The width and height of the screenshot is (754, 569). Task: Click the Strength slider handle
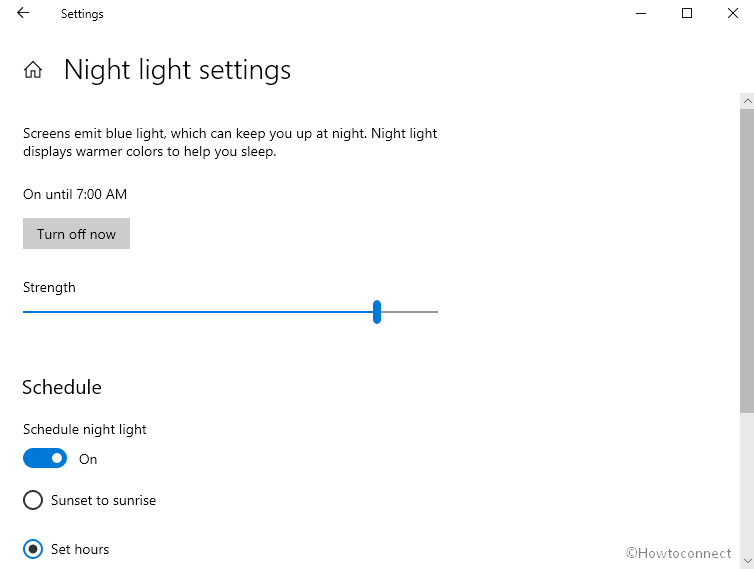click(x=377, y=312)
